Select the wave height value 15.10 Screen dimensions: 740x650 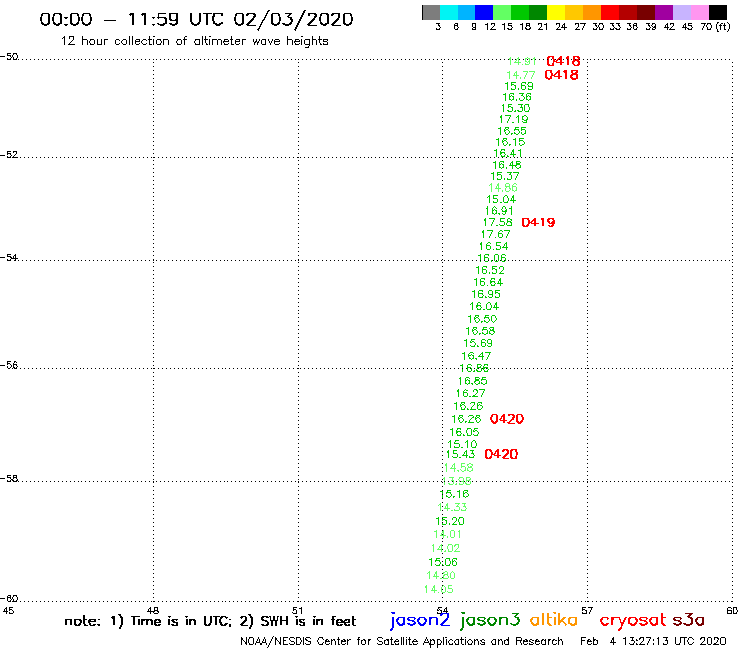[x=462, y=444]
